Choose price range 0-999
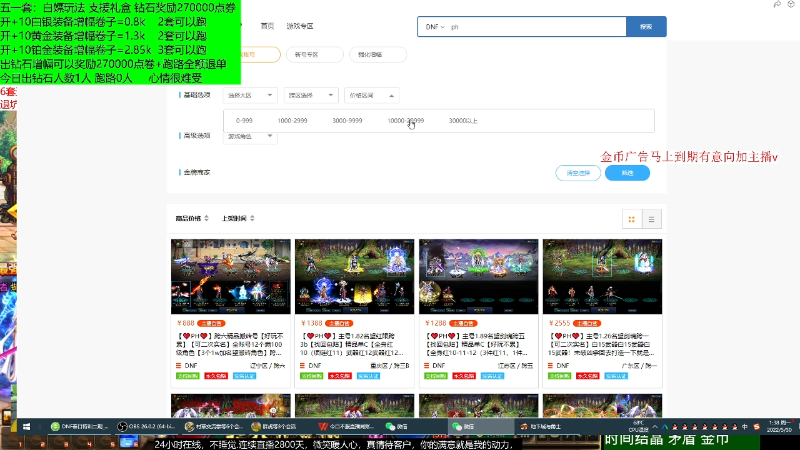 (244, 121)
